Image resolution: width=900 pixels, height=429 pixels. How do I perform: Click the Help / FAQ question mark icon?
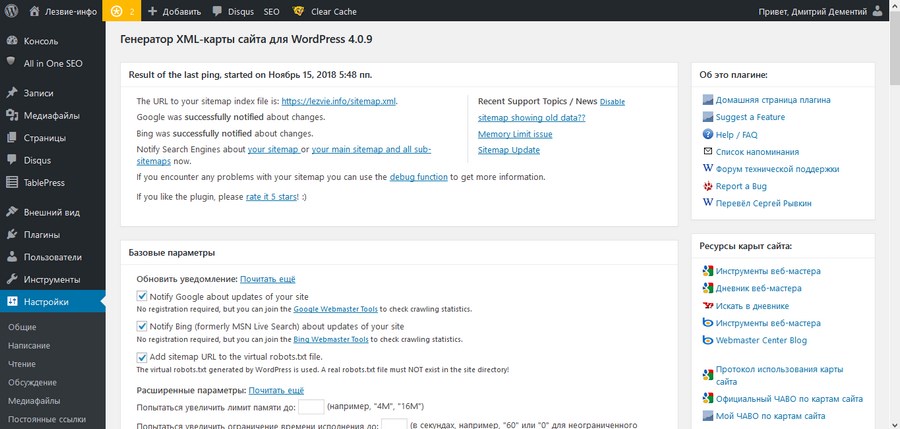coord(708,134)
